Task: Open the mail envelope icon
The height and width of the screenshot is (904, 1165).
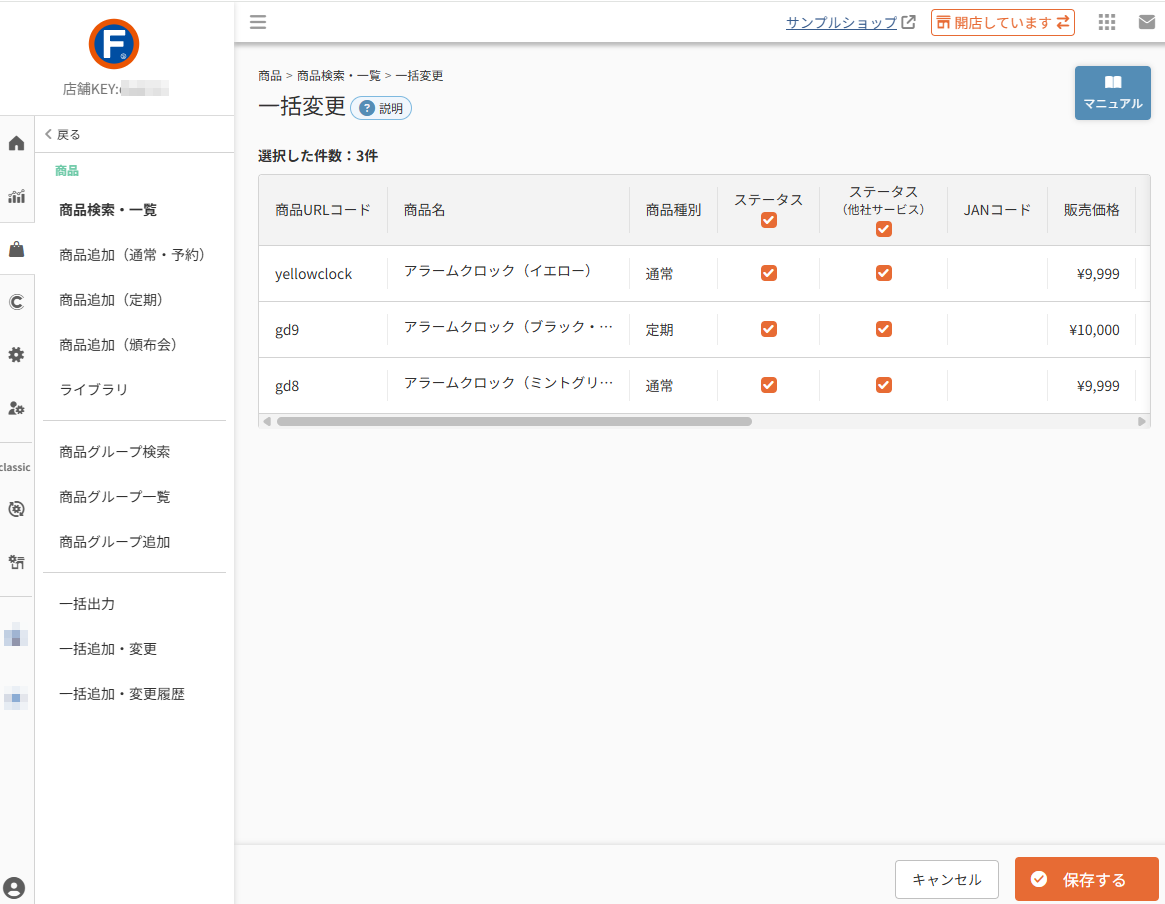Action: (1147, 22)
